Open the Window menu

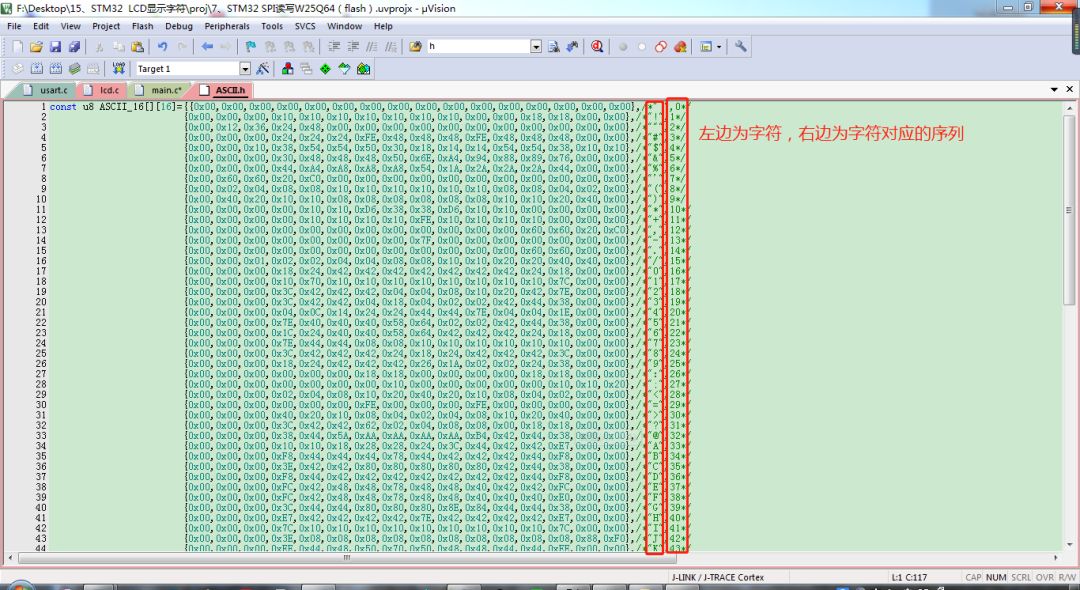coord(344,26)
